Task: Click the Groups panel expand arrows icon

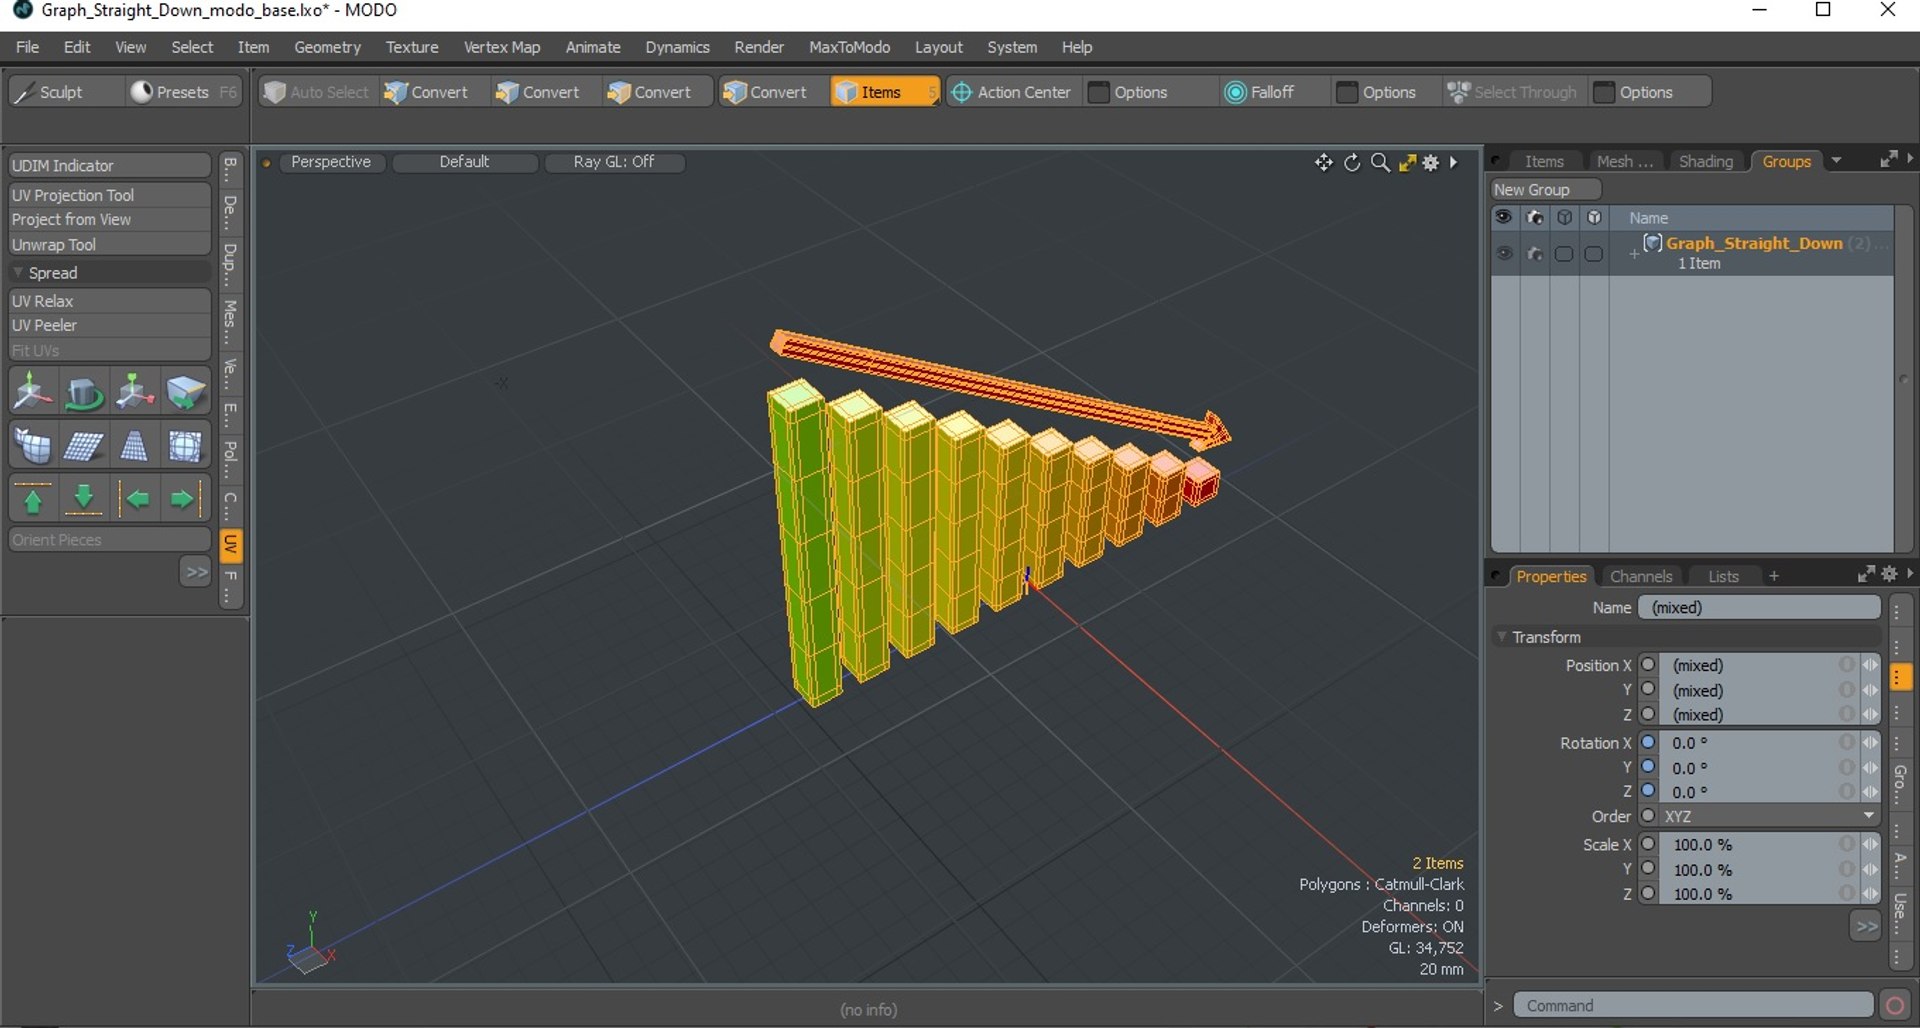Action: pyautogui.click(x=1888, y=160)
